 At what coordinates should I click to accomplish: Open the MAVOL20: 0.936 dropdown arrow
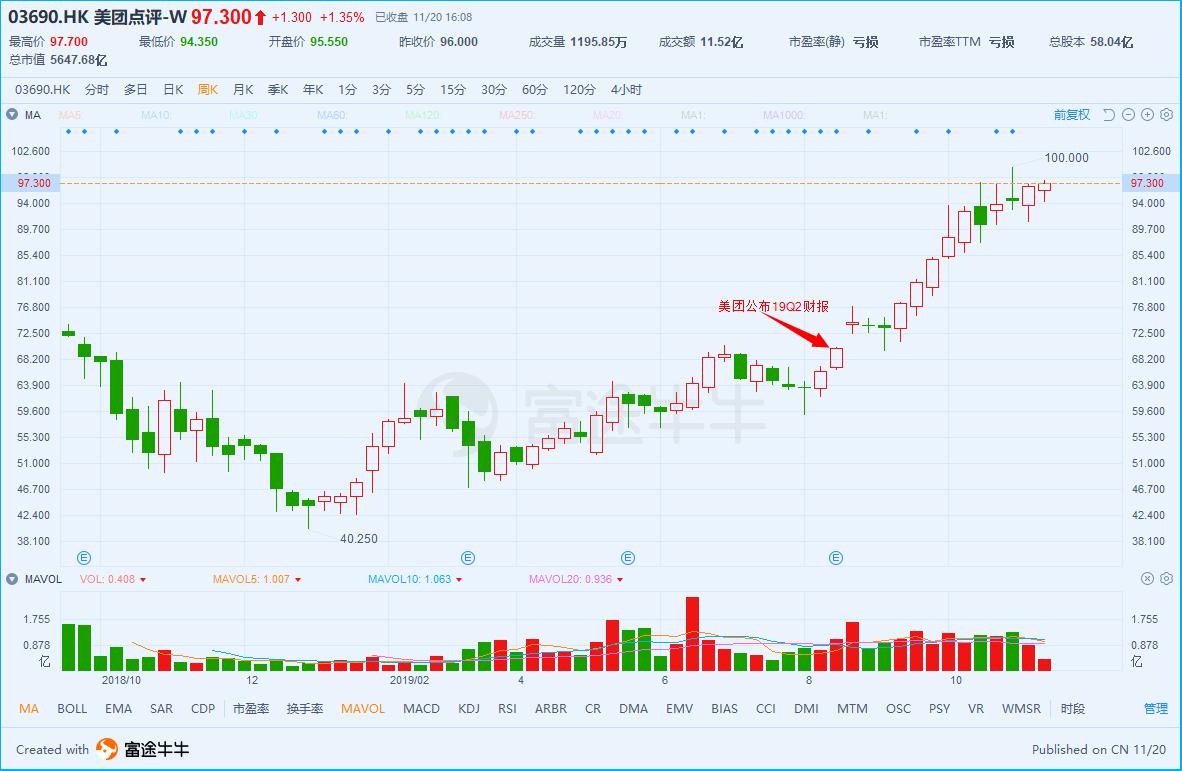pos(620,580)
